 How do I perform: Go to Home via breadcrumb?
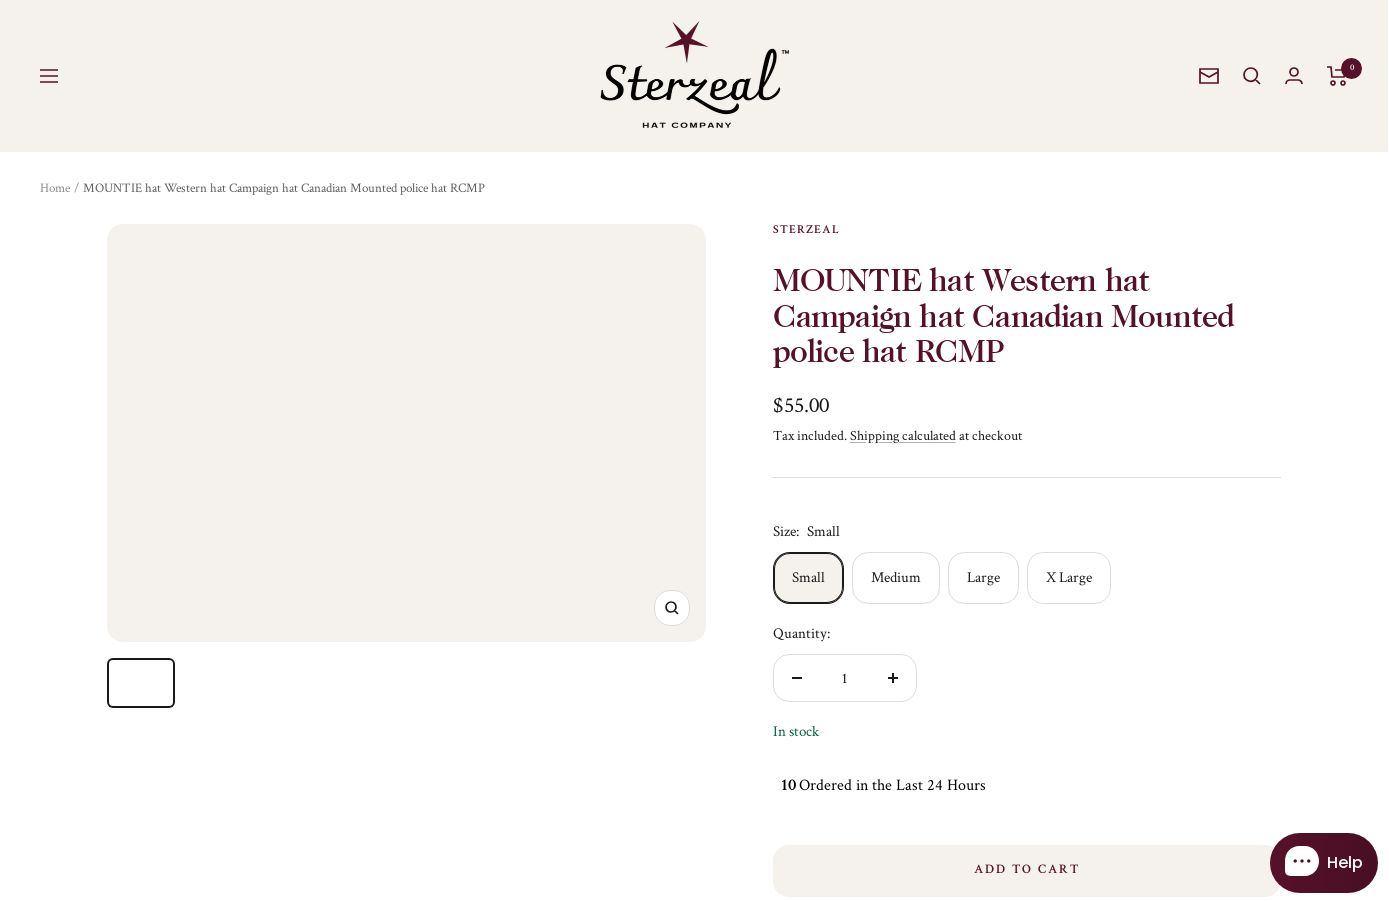[x=55, y=188]
